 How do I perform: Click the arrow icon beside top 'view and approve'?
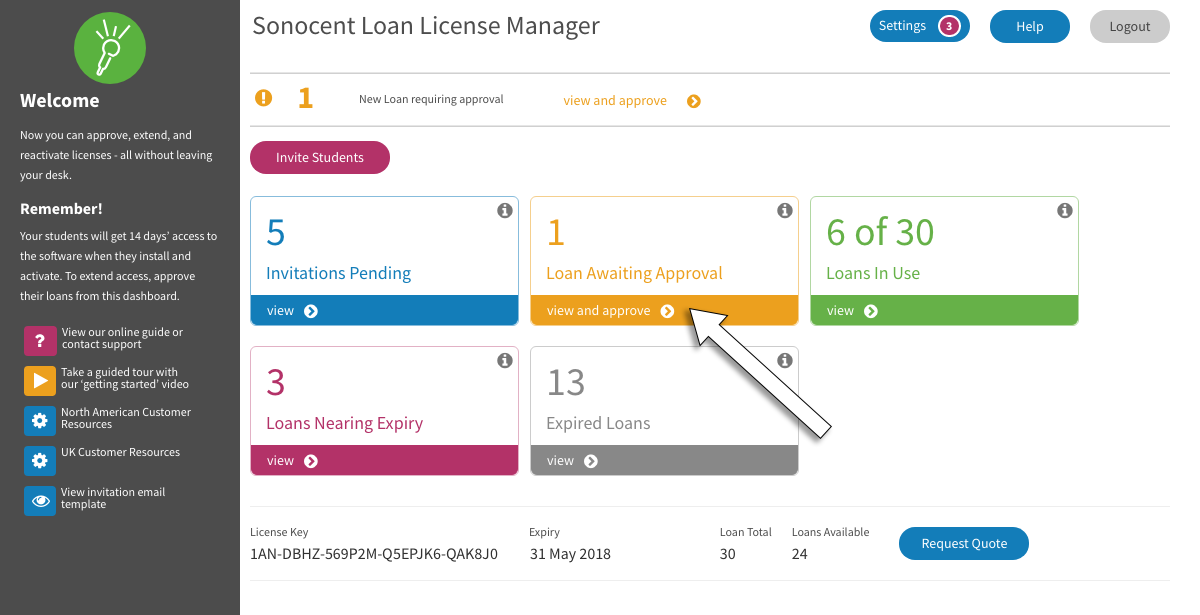tap(694, 101)
